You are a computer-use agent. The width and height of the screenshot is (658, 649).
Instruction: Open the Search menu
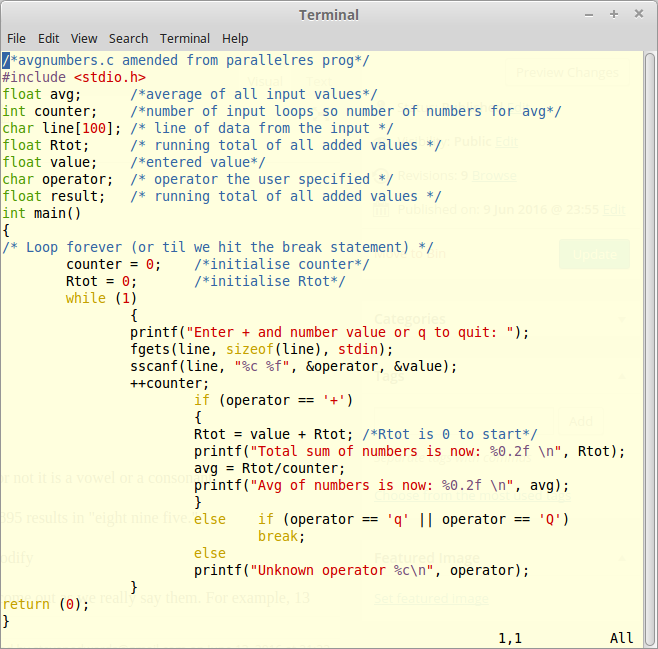(x=128, y=38)
